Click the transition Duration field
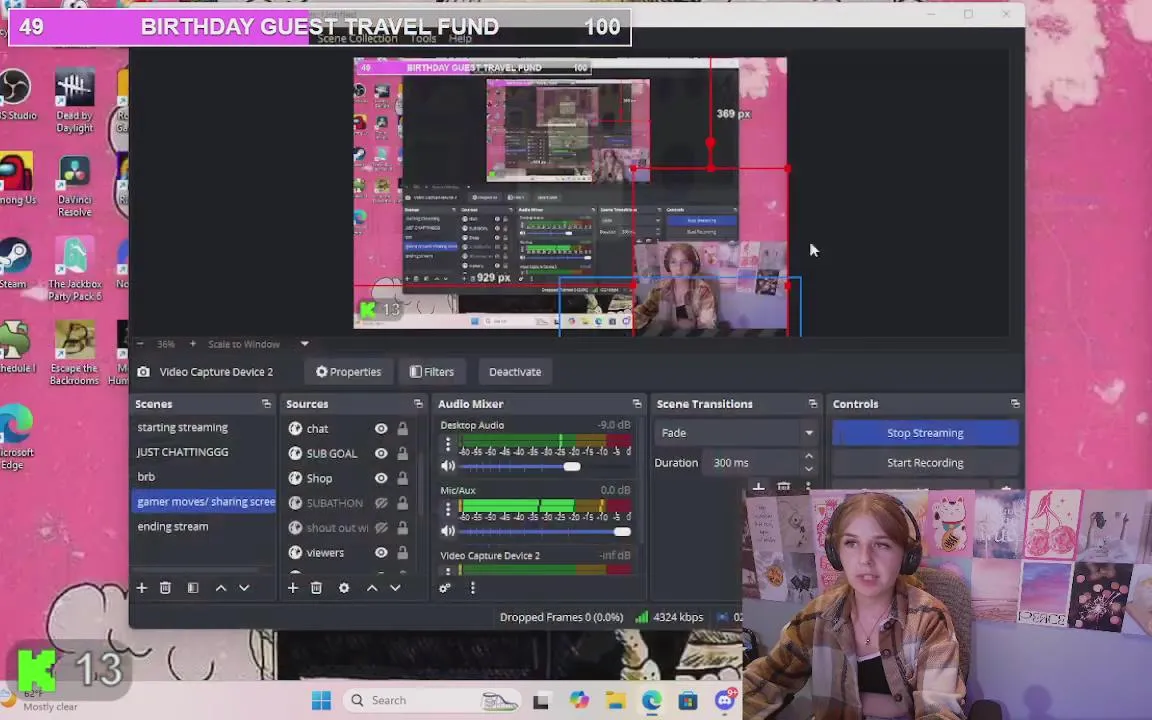 (753, 463)
